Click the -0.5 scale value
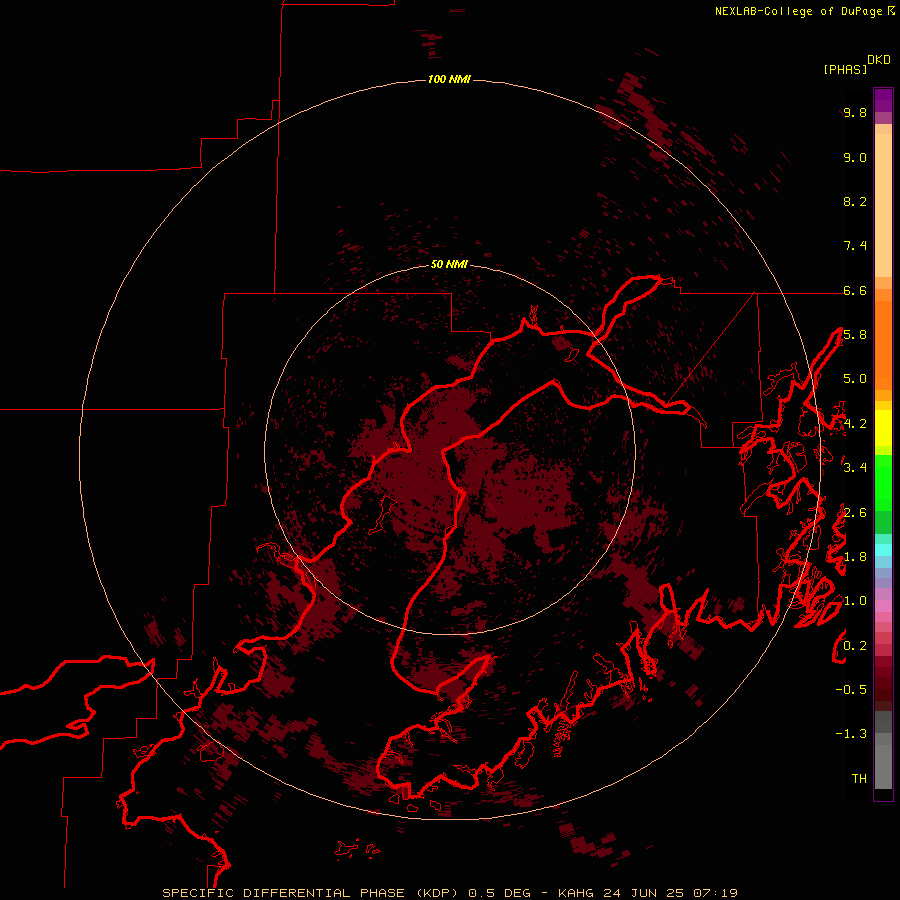The height and width of the screenshot is (900, 900). point(851,690)
